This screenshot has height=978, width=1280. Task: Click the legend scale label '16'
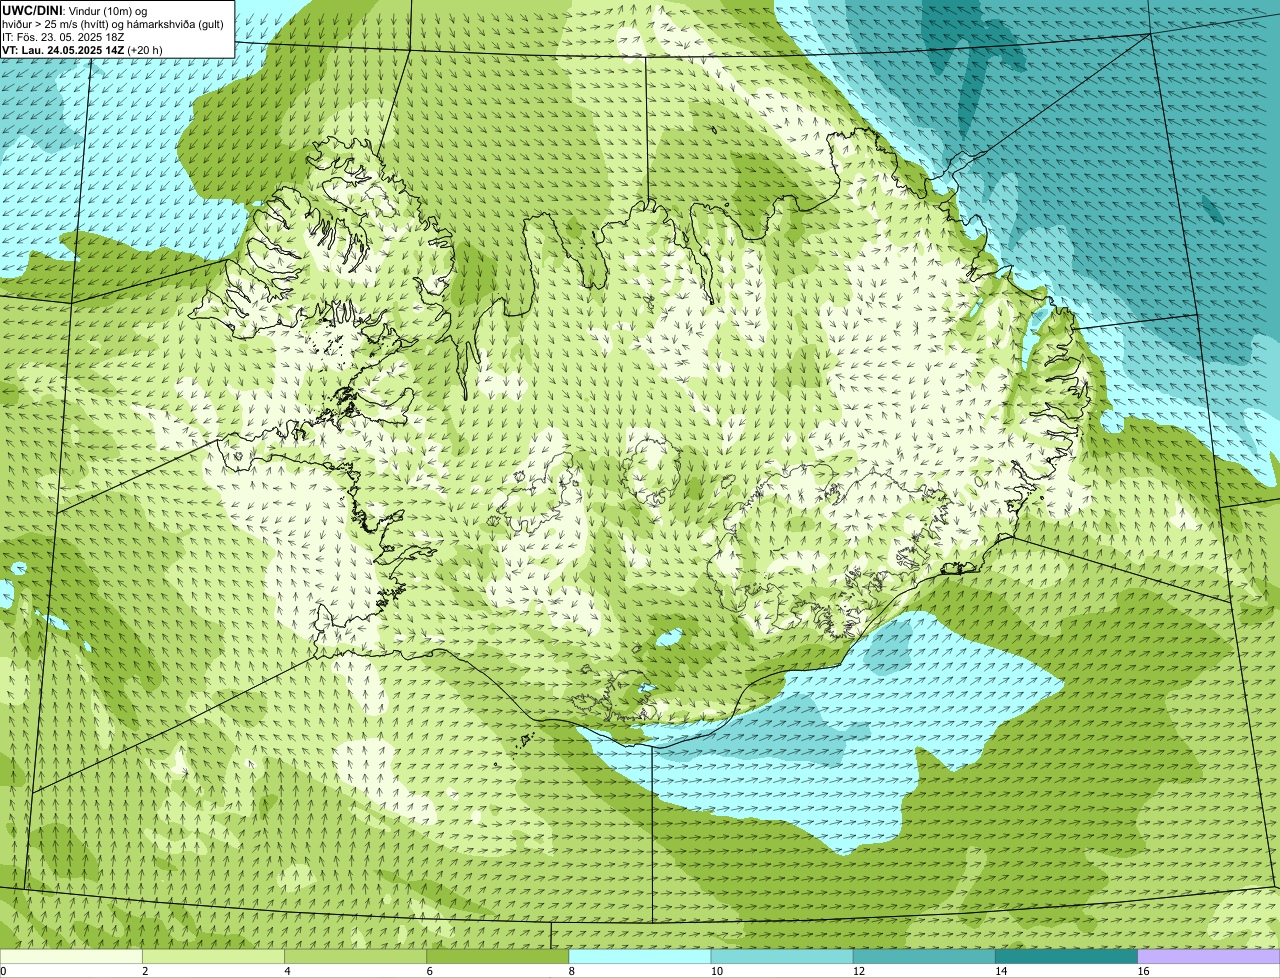coord(1143,971)
